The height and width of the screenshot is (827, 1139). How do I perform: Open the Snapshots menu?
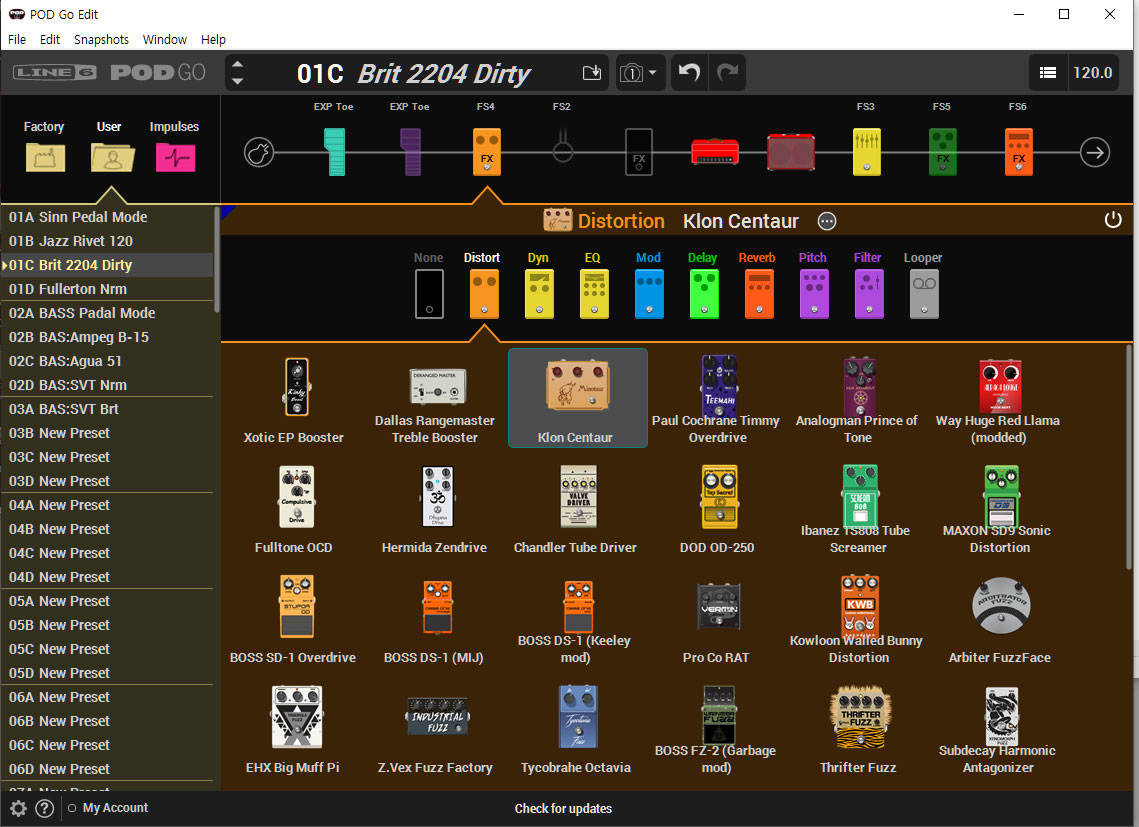[101, 39]
